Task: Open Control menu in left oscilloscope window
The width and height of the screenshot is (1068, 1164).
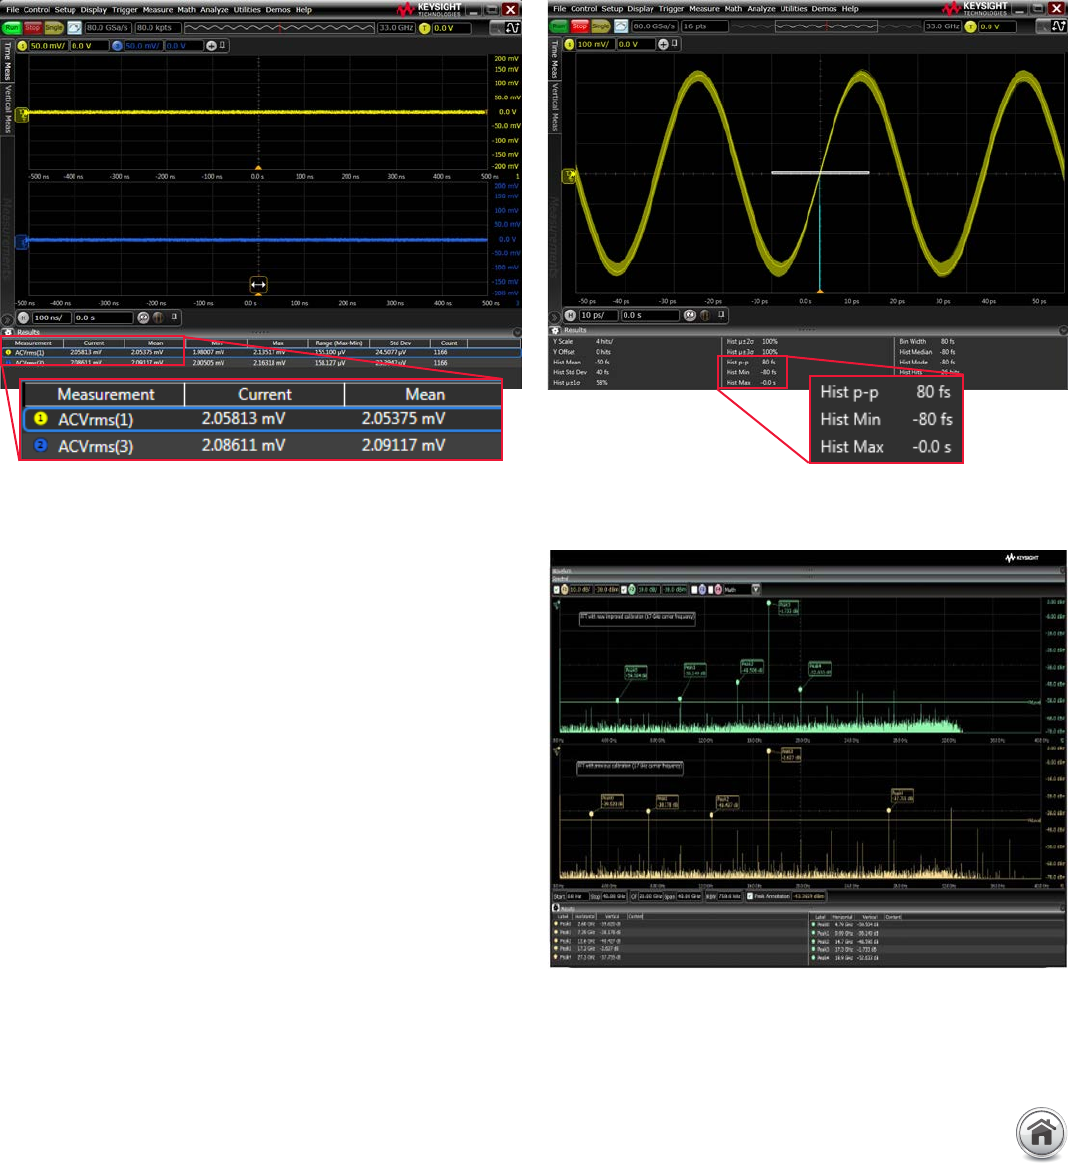Action: tap(36, 10)
